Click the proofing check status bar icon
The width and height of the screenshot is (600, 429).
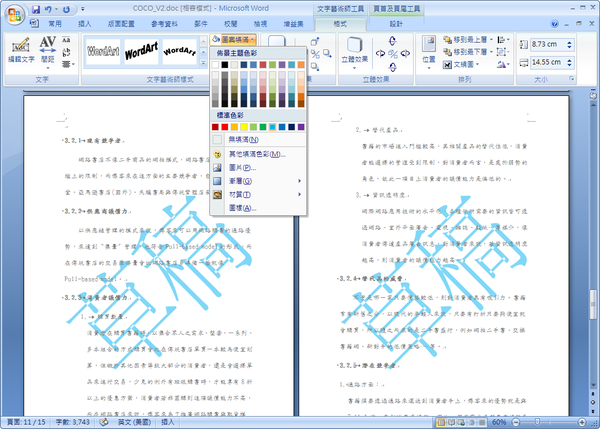pyautogui.click(x=104, y=422)
